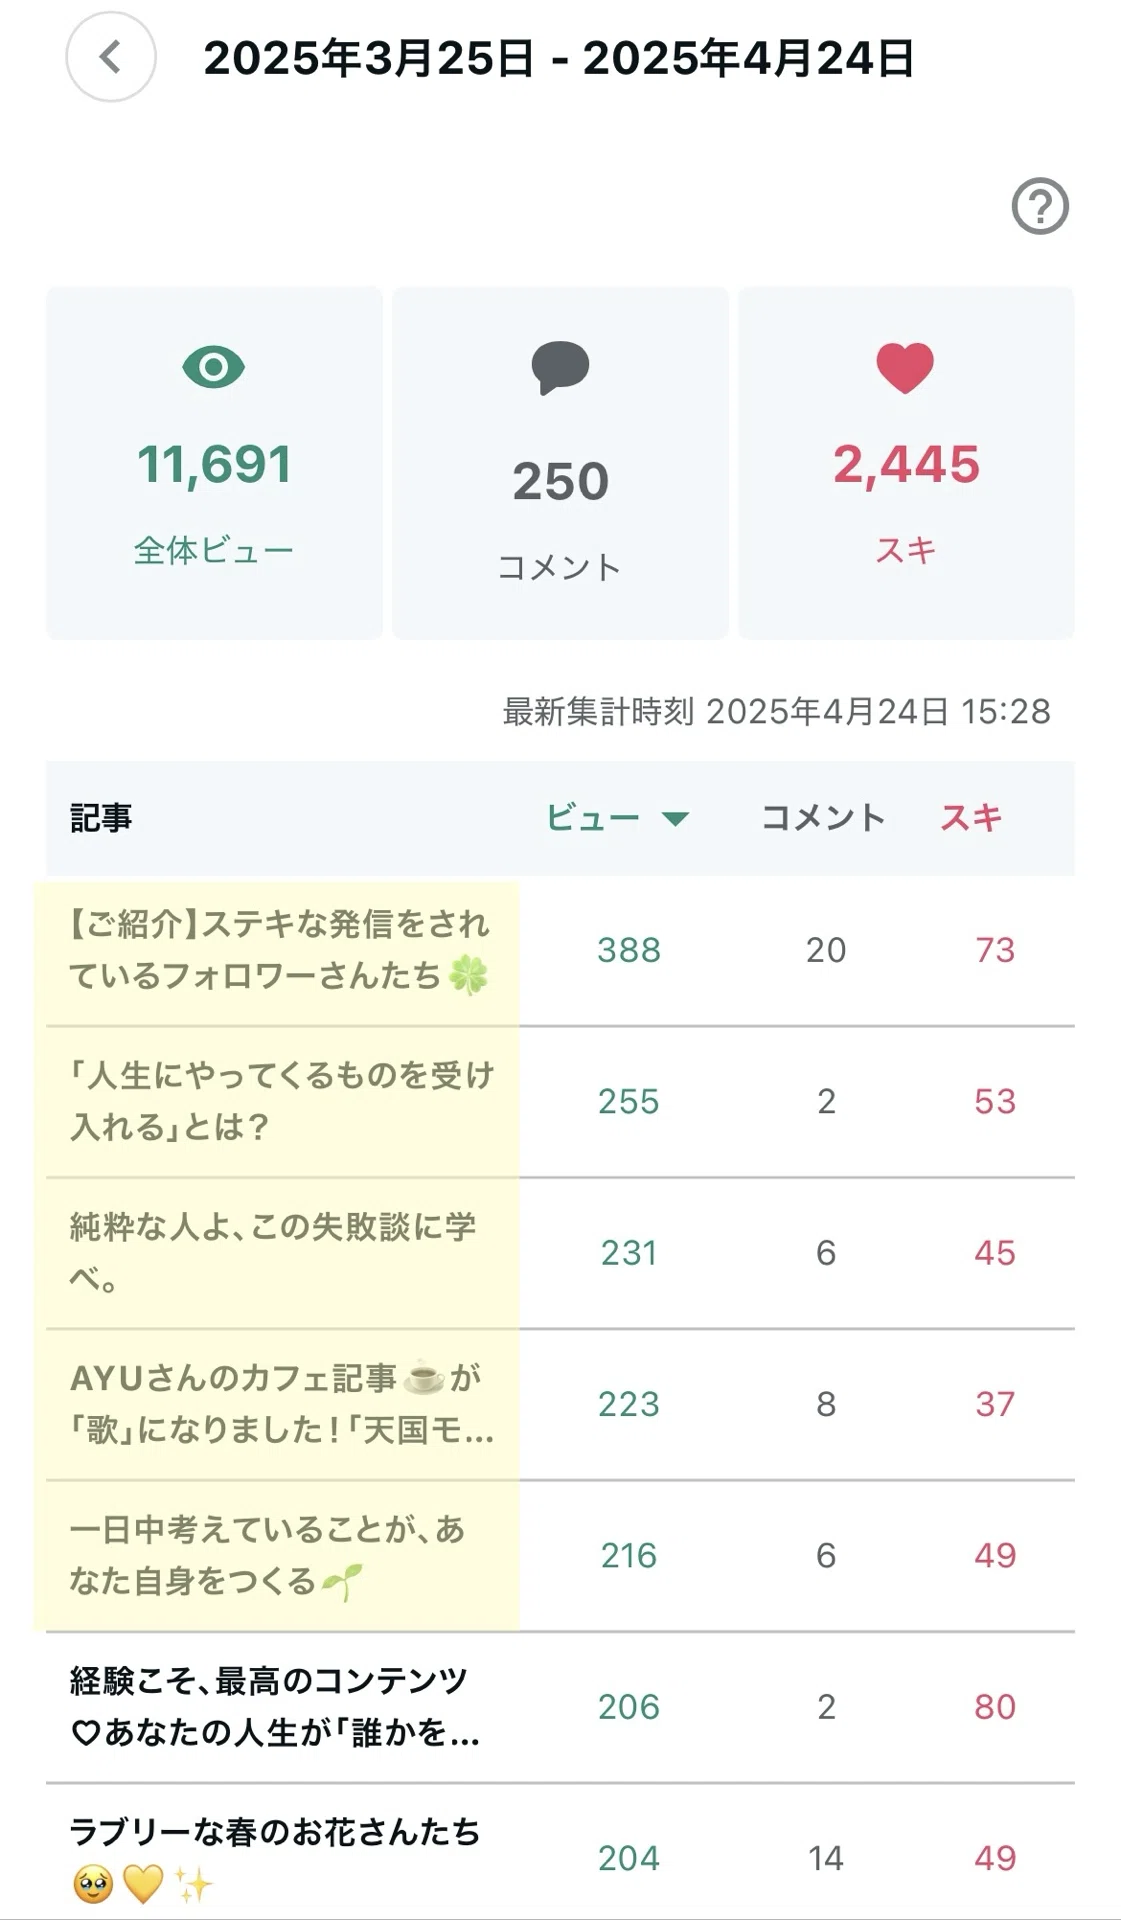
Task: Open article 【ご紹介】ステキな発信をされているフォロワーさんたち
Action: point(279,950)
